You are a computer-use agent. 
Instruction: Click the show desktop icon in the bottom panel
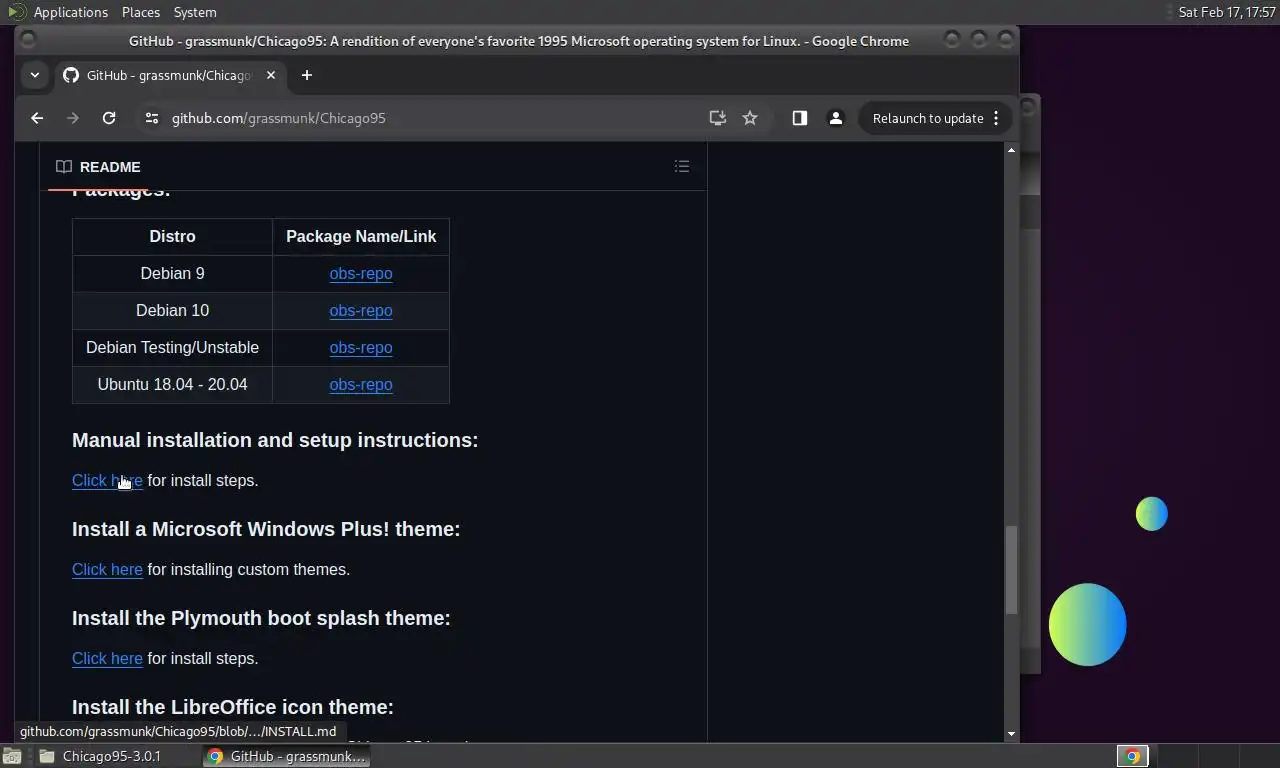point(11,756)
